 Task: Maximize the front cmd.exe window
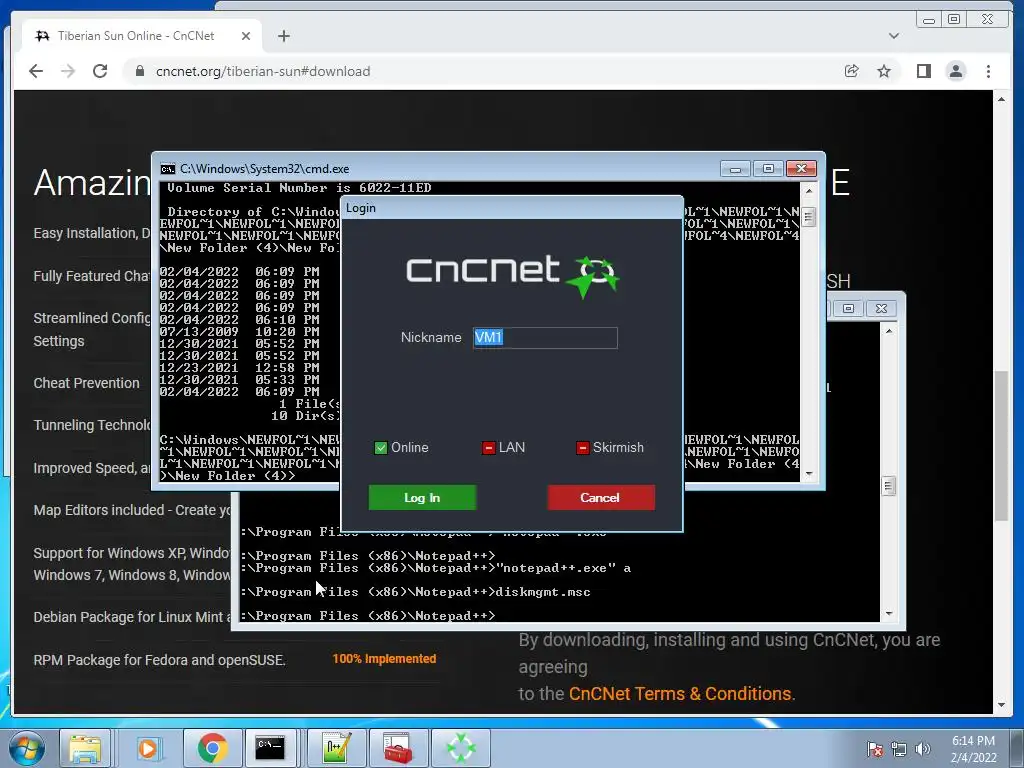pyautogui.click(x=768, y=169)
